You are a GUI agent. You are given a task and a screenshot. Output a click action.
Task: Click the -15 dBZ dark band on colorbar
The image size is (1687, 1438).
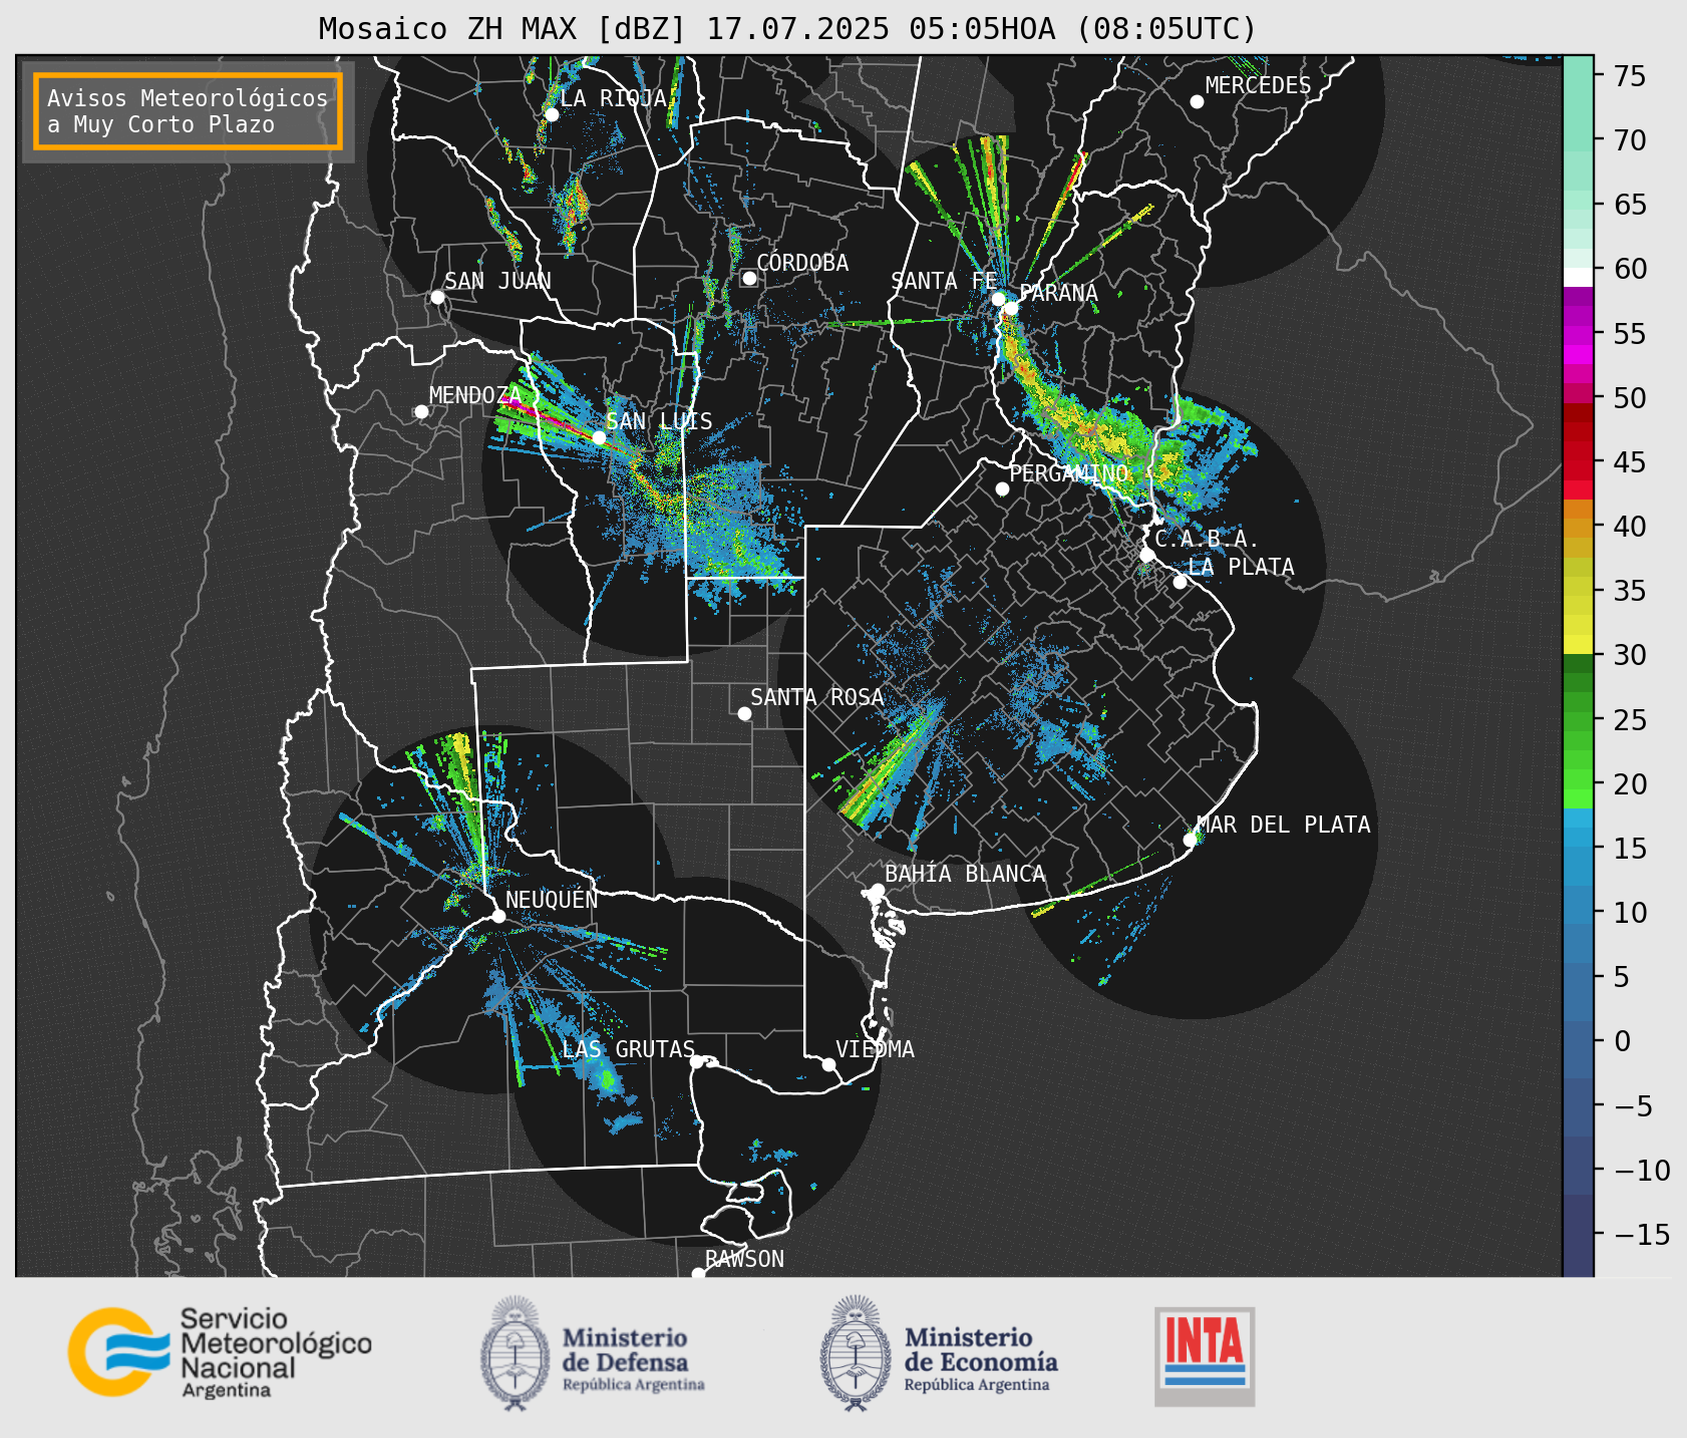1578,1235
